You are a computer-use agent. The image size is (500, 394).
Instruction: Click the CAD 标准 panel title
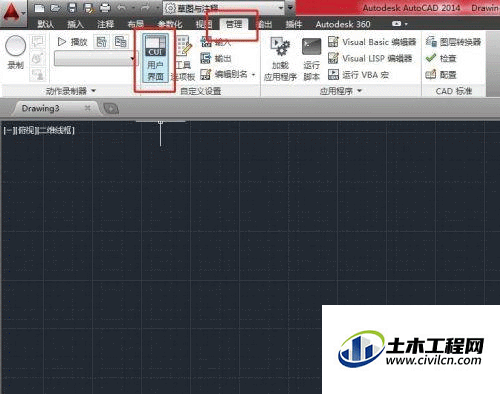[454, 91]
